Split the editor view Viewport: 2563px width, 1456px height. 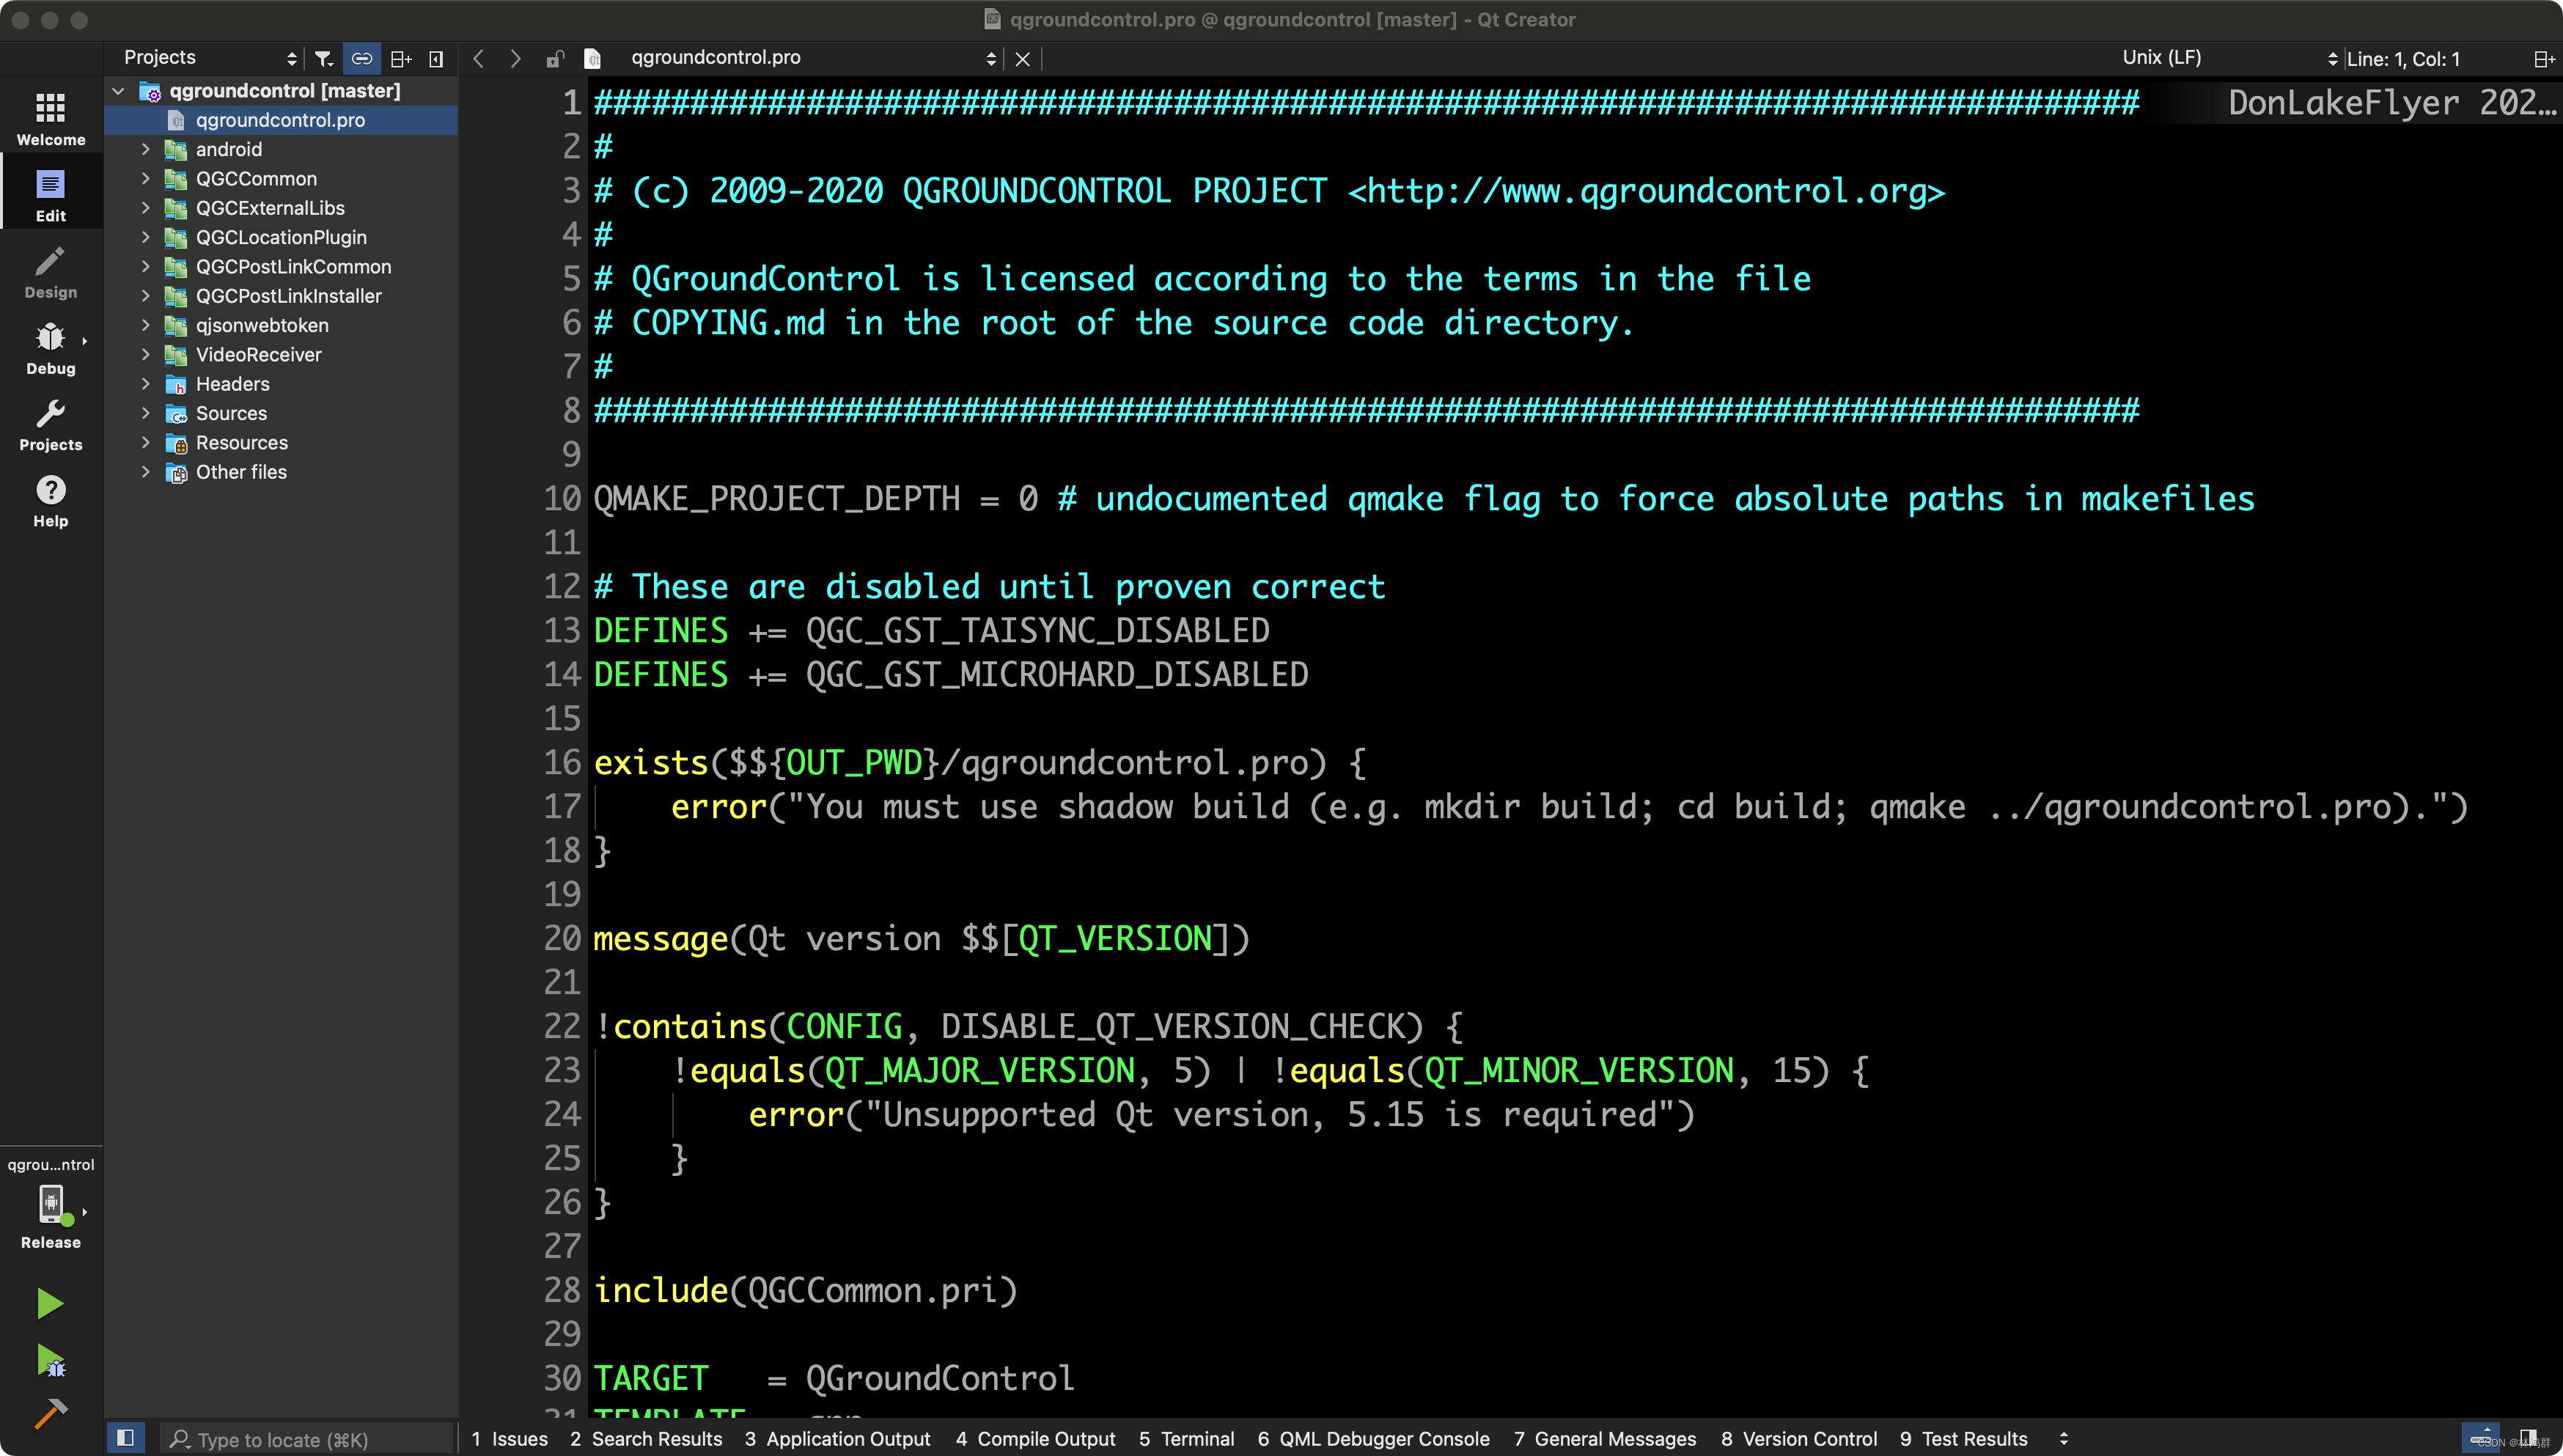point(2543,59)
